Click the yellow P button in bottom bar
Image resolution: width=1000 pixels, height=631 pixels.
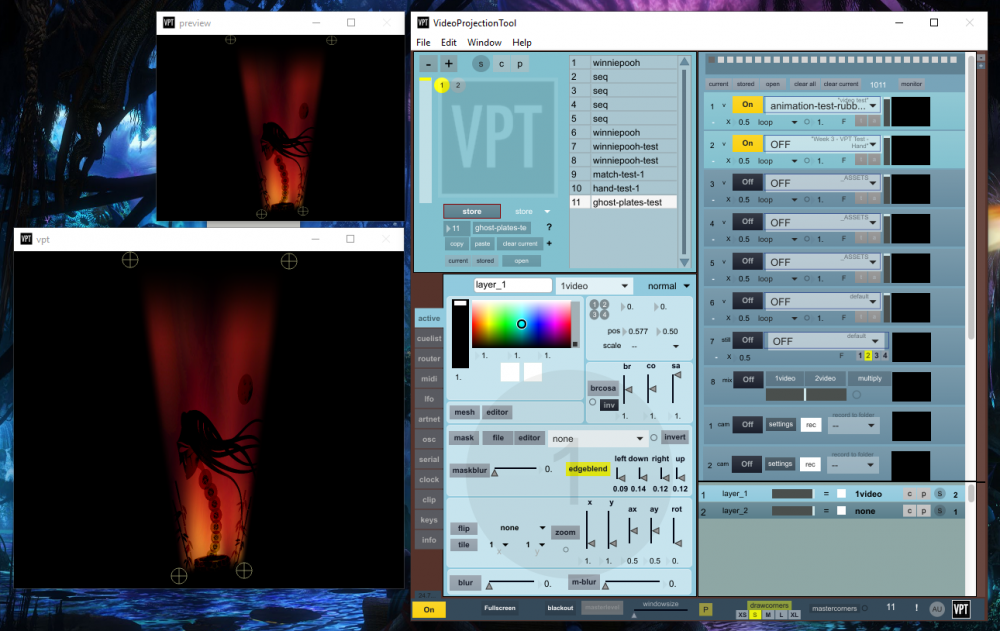click(705, 608)
